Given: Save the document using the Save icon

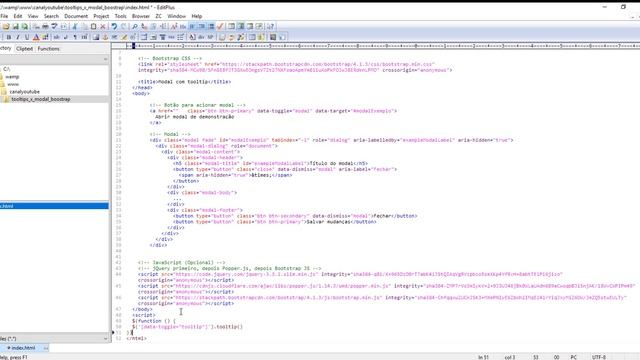Looking at the screenshot, I should tap(16, 27).
